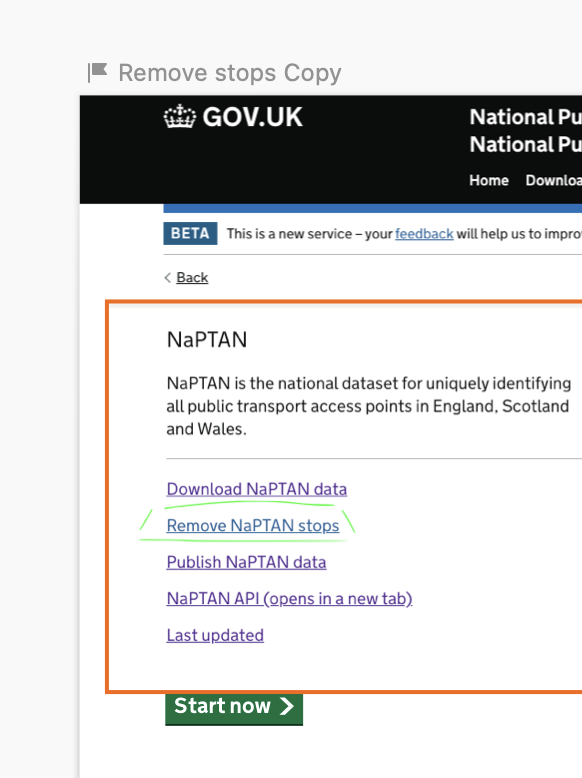The height and width of the screenshot is (778, 582).
Task: Open the Remove NaPTAN stops link
Action: pyautogui.click(x=253, y=525)
